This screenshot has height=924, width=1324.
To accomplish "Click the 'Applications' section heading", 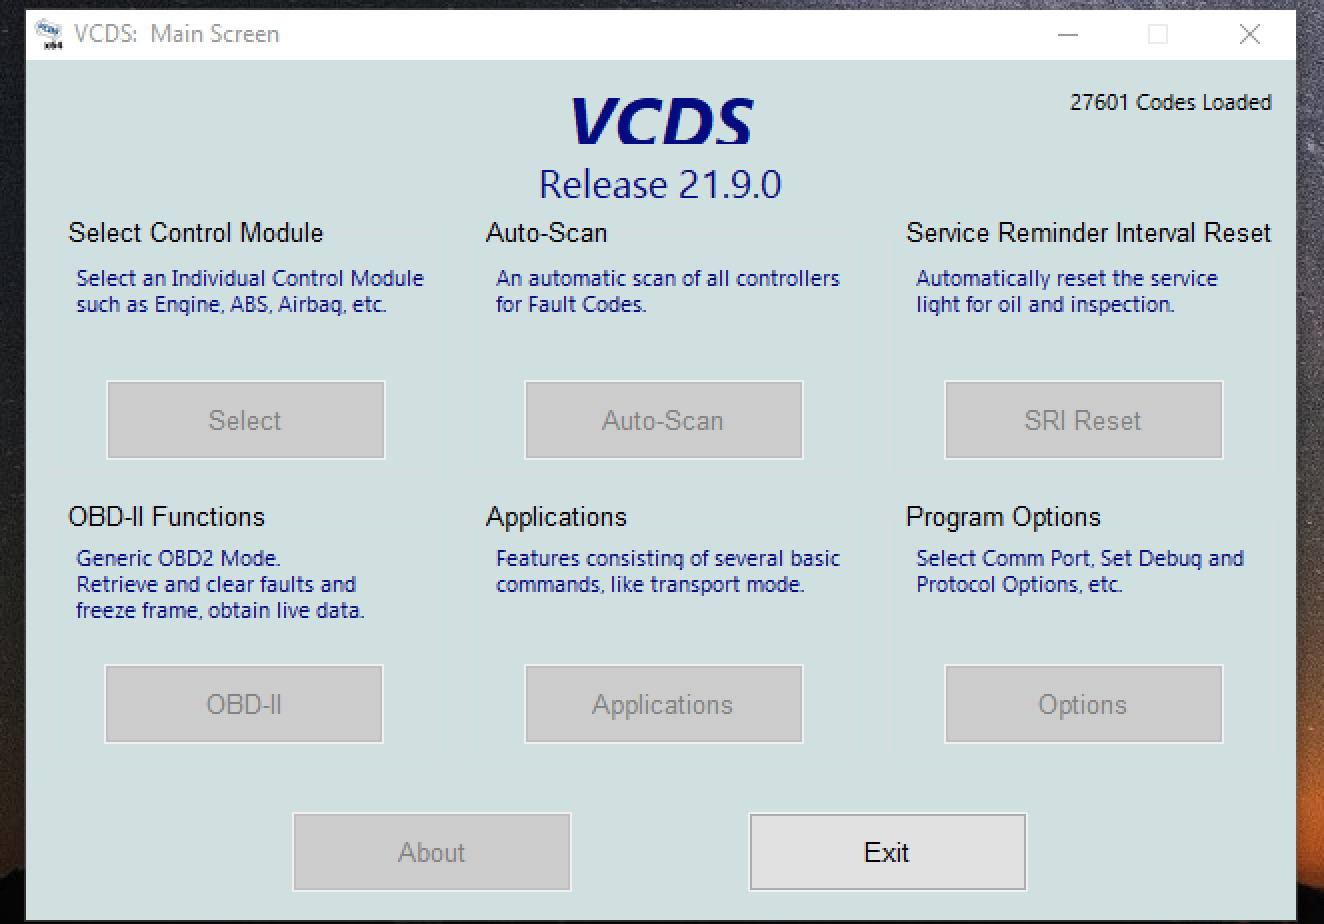I will tap(556, 517).
